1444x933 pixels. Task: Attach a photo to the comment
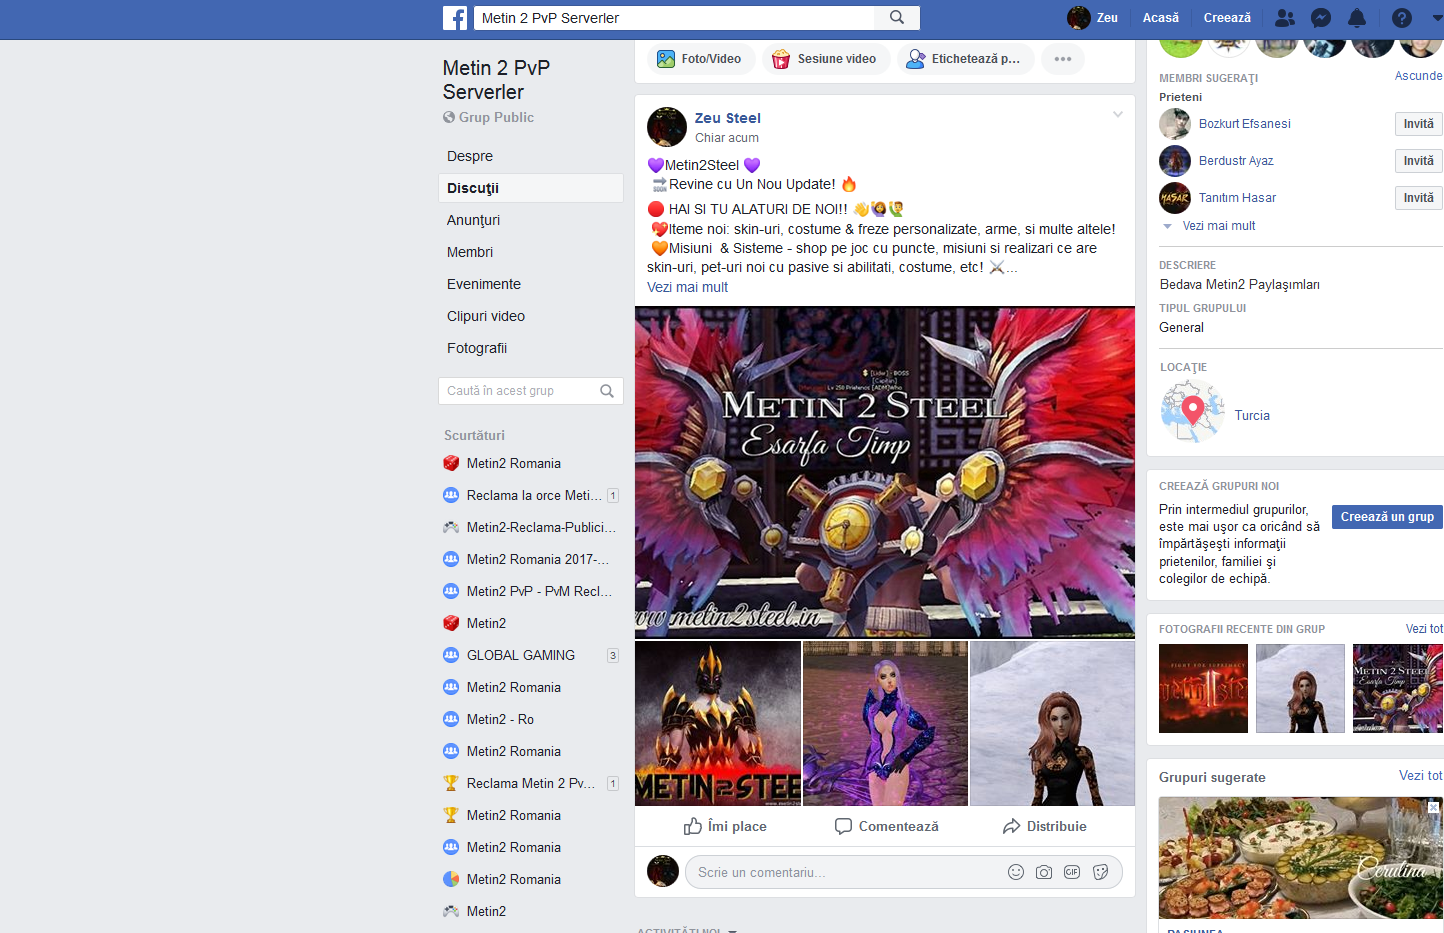pos(1044,872)
